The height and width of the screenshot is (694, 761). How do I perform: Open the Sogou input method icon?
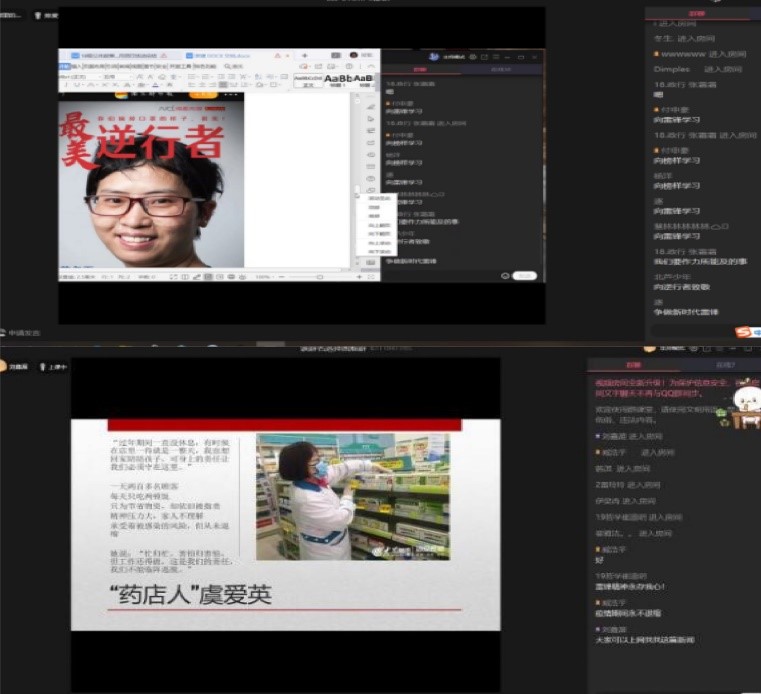pos(743,331)
